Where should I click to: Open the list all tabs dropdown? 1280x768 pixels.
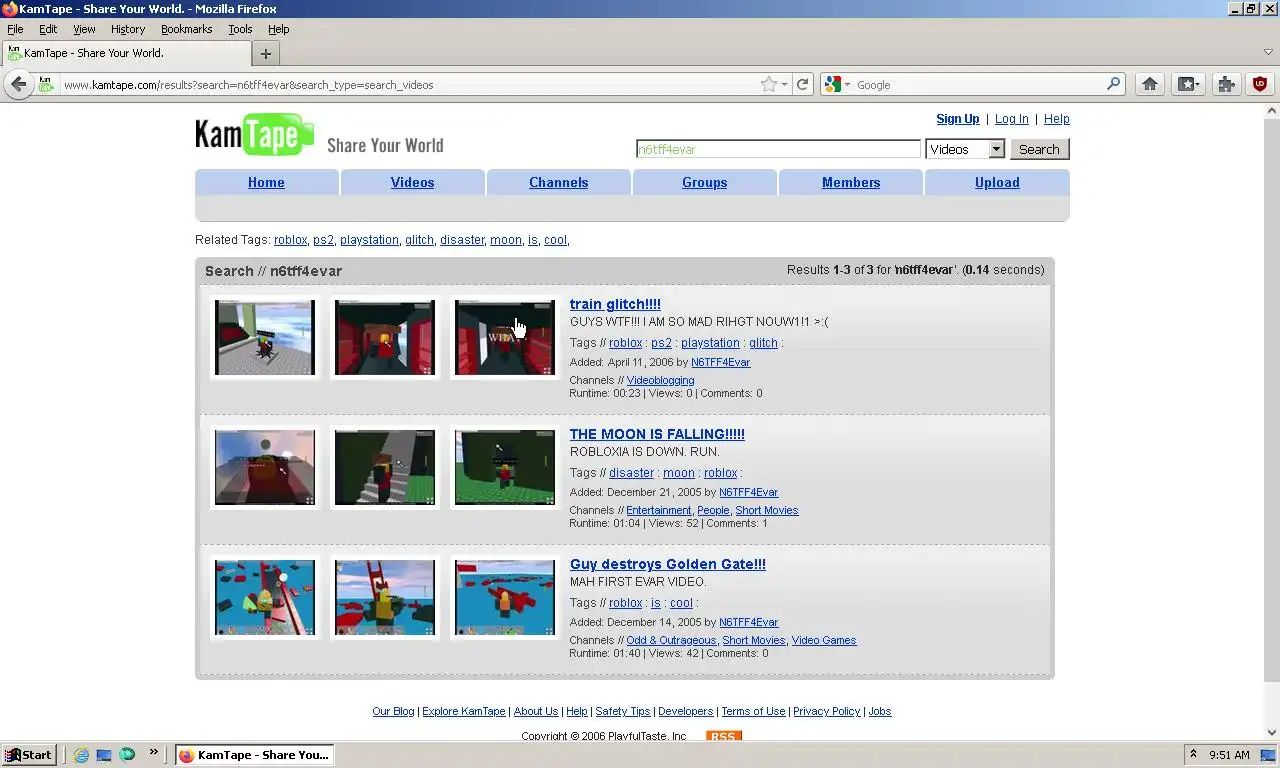pos(1268,52)
